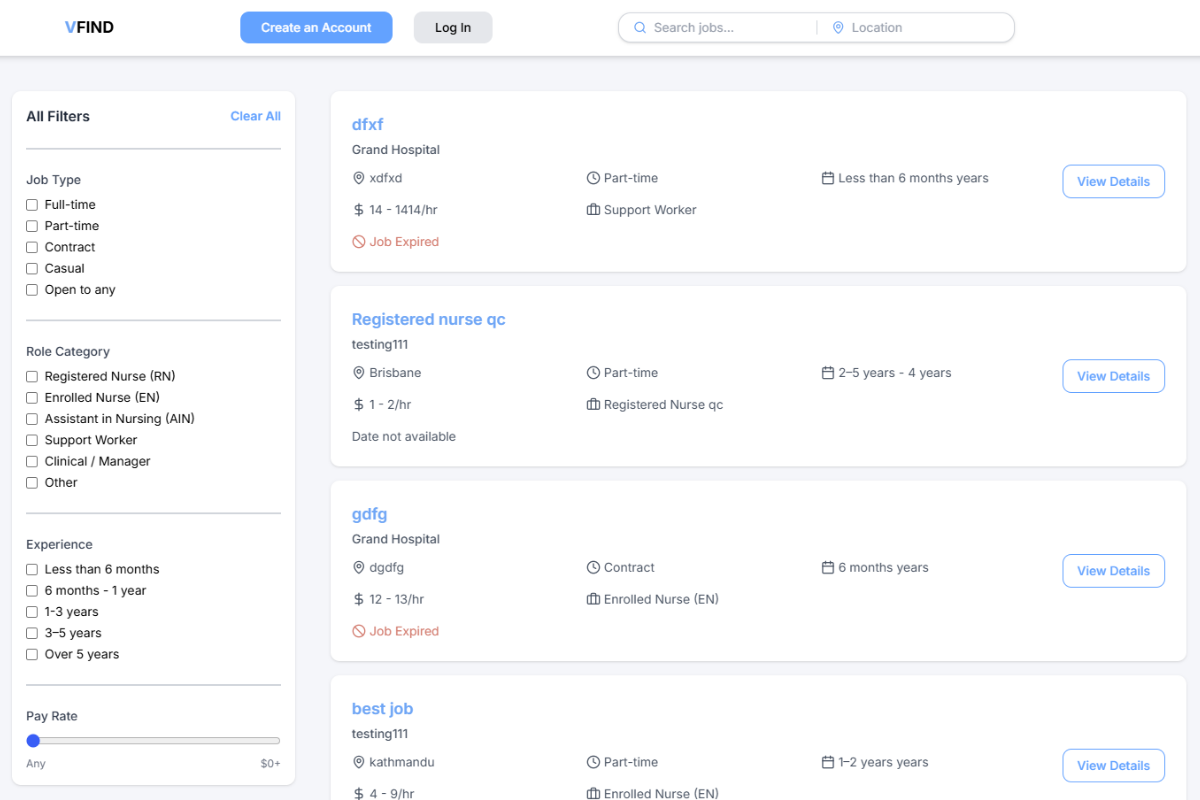Click the Pay Rate slider handle
The height and width of the screenshot is (800, 1200).
click(x=33, y=741)
